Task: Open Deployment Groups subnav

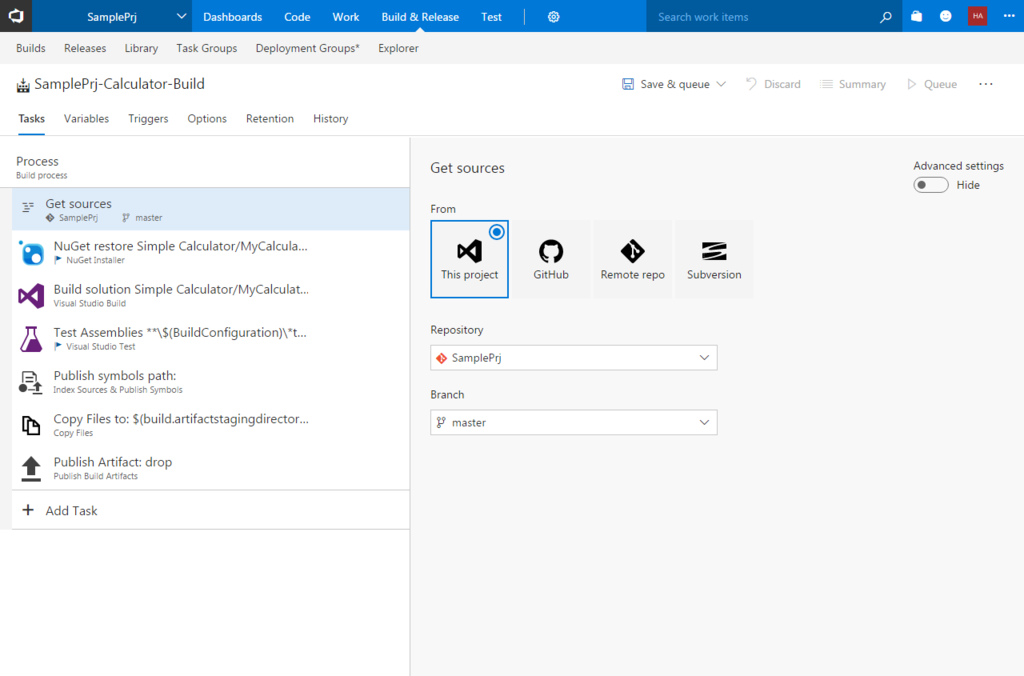Action: tap(308, 48)
